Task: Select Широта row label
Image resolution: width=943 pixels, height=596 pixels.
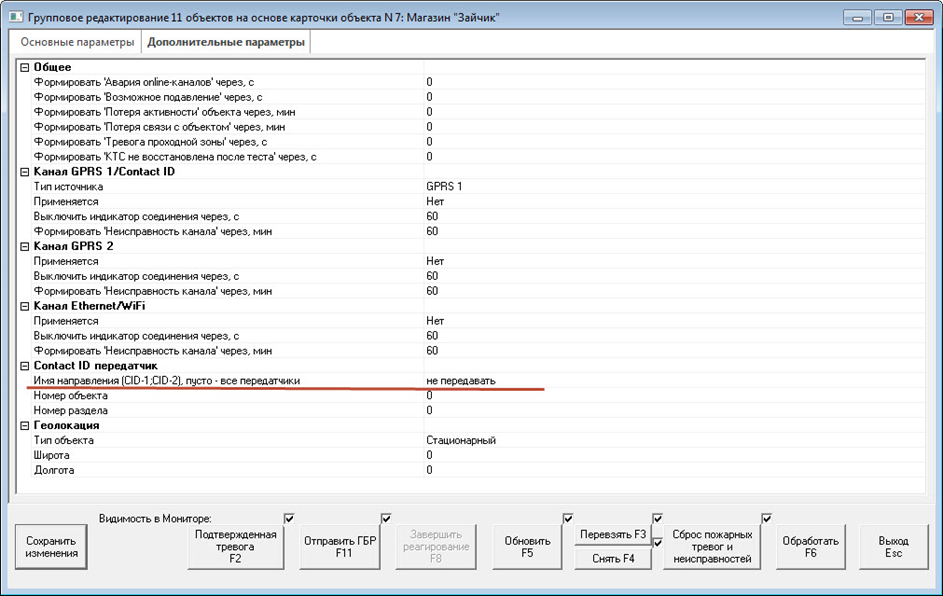Action: click(x=51, y=455)
